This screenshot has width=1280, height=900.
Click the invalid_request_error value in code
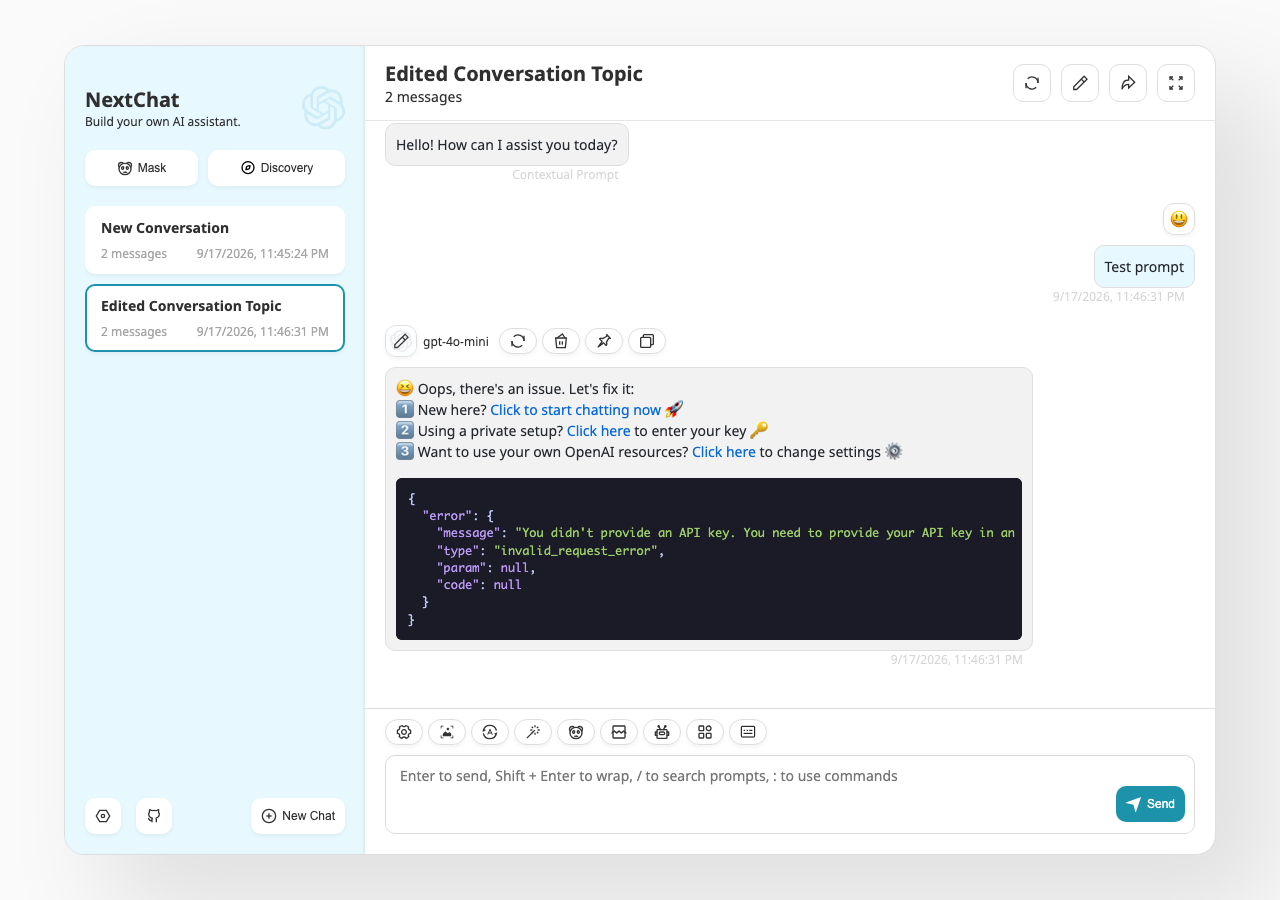coord(576,551)
